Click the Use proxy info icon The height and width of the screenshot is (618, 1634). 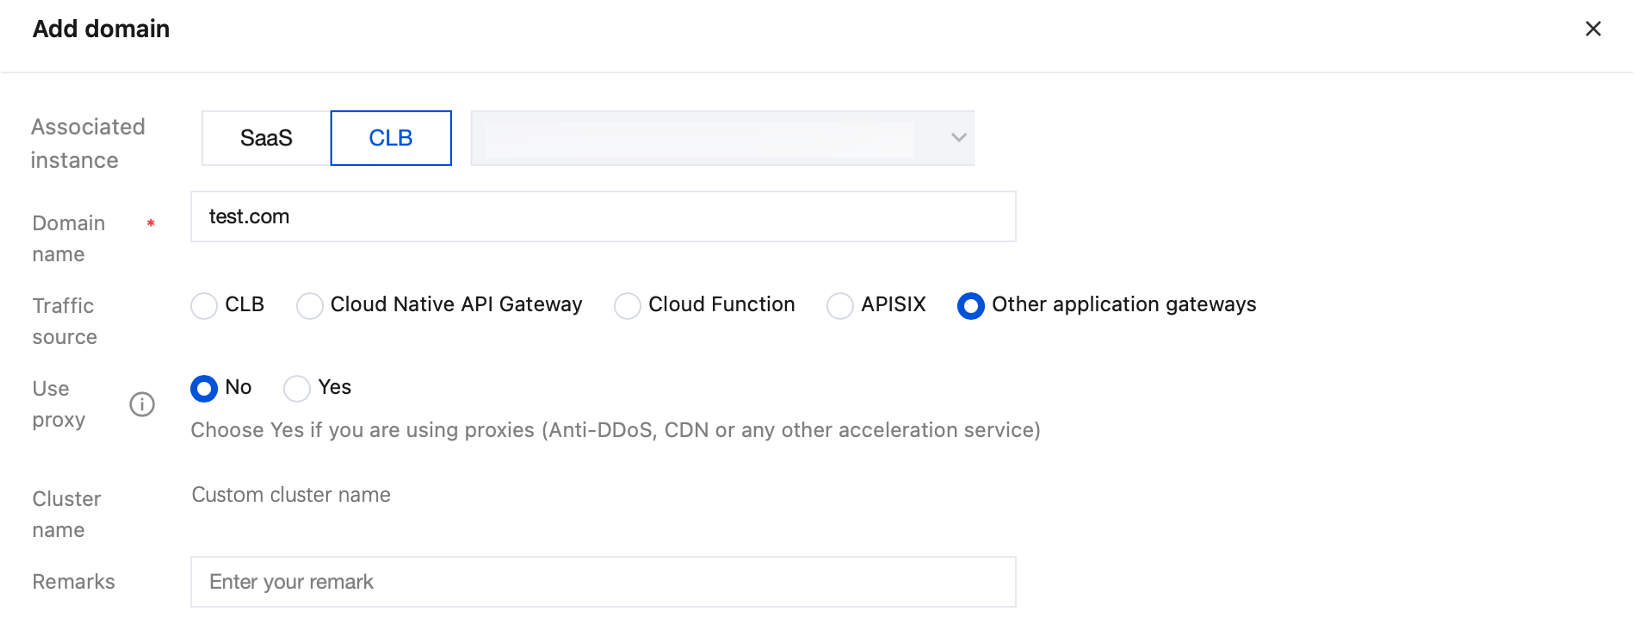[142, 404]
